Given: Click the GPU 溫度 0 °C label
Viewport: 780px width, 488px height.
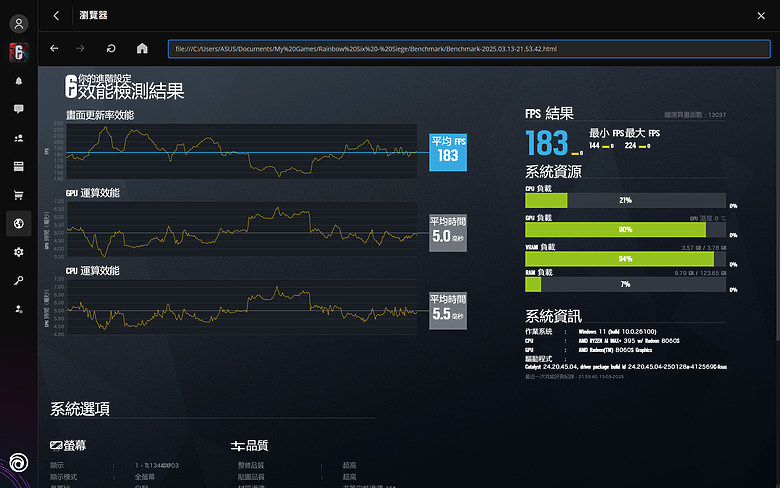Looking at the screenshot, I should (x=707, y=218).
